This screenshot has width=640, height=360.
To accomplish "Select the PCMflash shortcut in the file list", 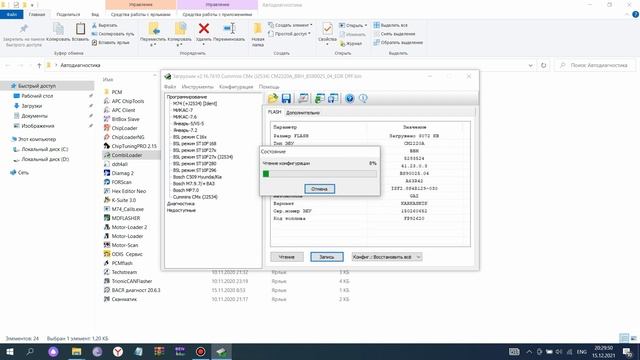I will pyautogui.click(x=122, y=263).
